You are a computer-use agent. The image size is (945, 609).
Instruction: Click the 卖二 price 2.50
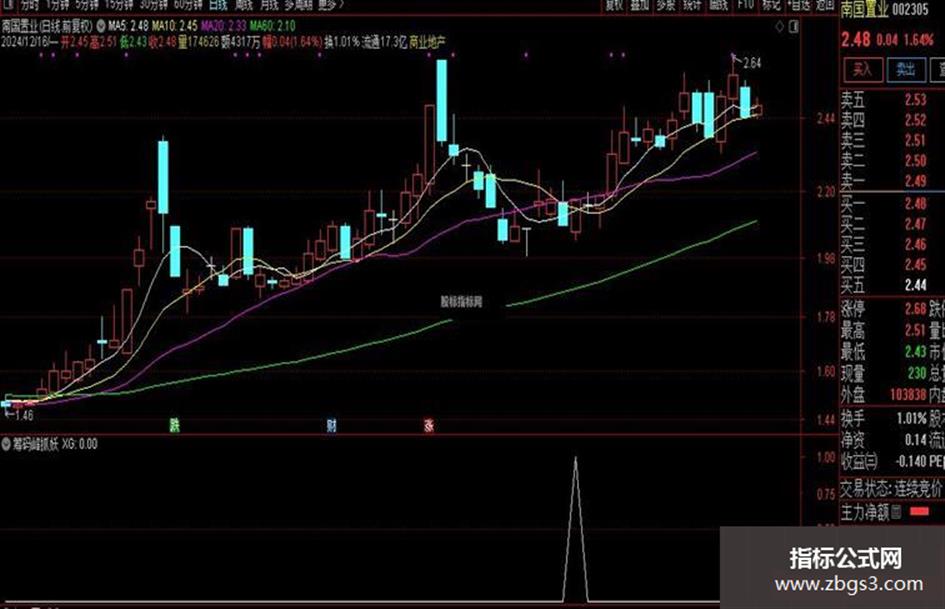coord(915,161)
